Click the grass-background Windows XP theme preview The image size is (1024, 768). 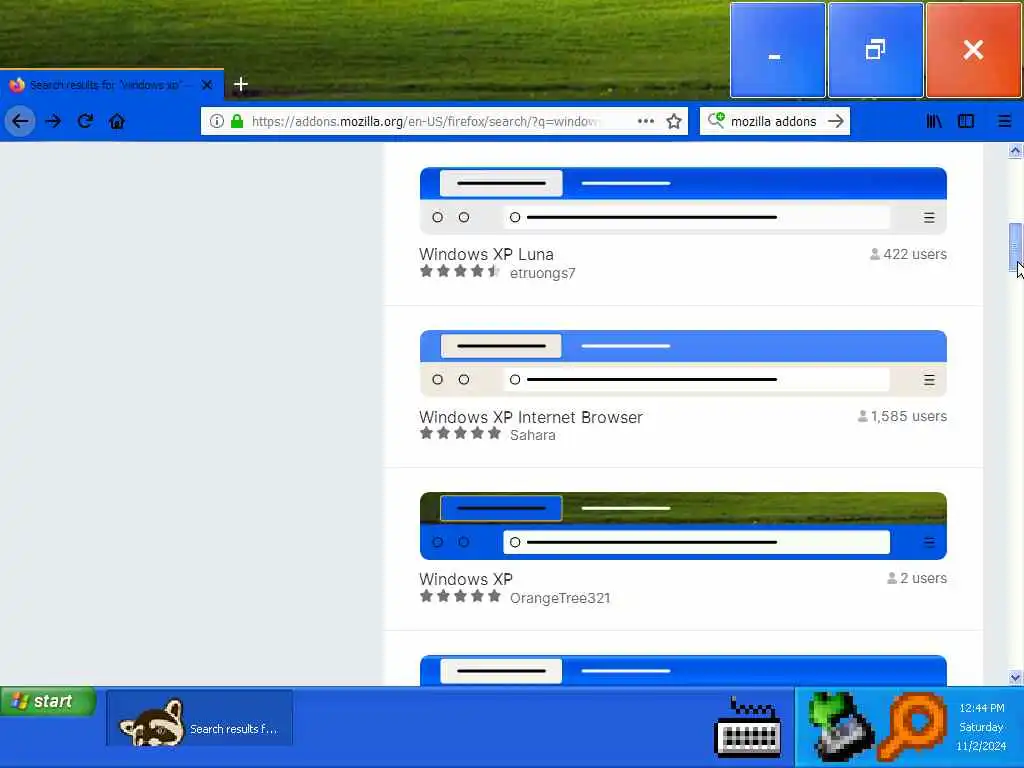point(683,526)
